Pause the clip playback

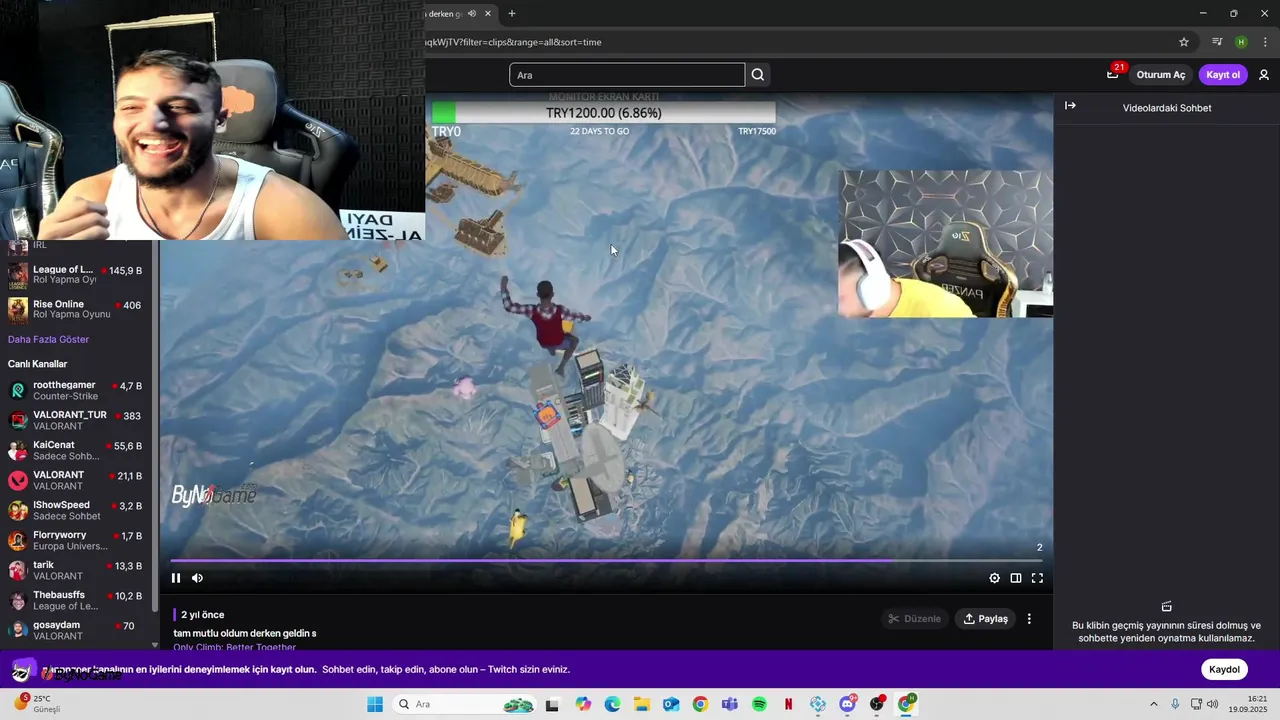pos(176,578)
